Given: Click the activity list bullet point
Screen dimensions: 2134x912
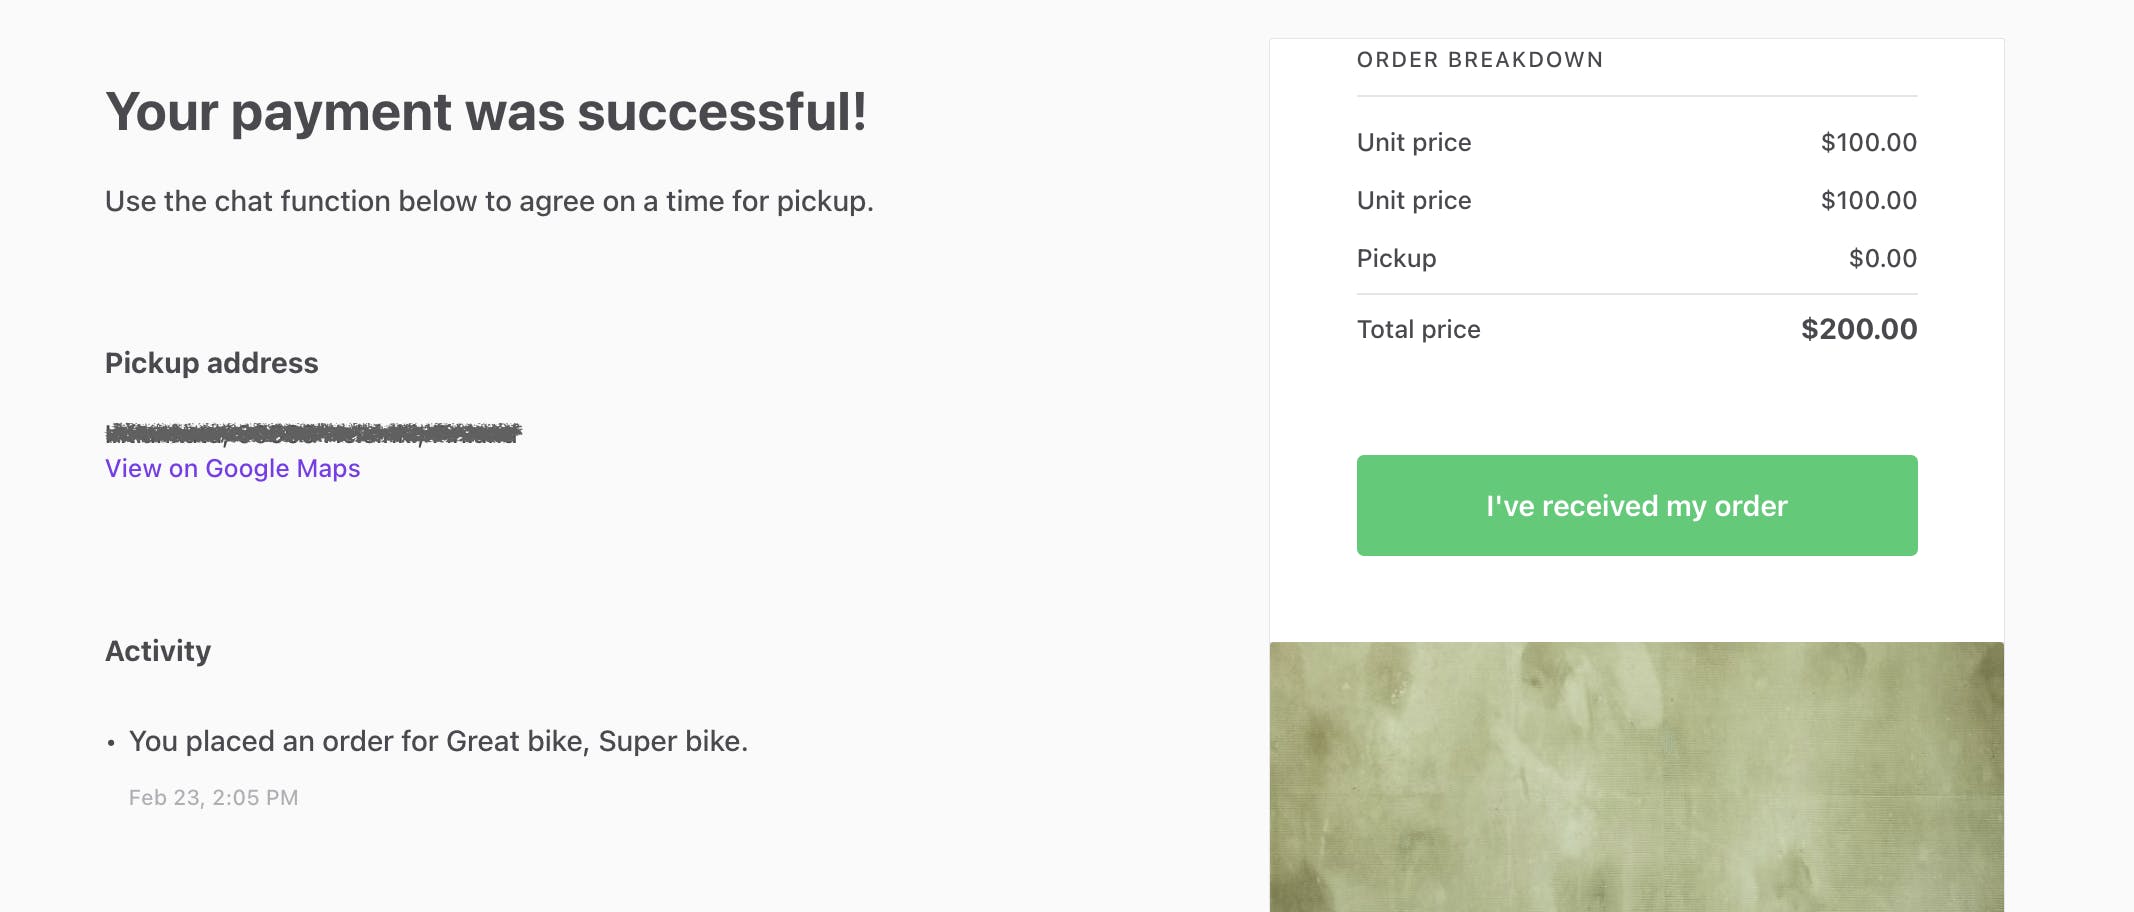Looking at the screenshot, I should click(110, 744).
